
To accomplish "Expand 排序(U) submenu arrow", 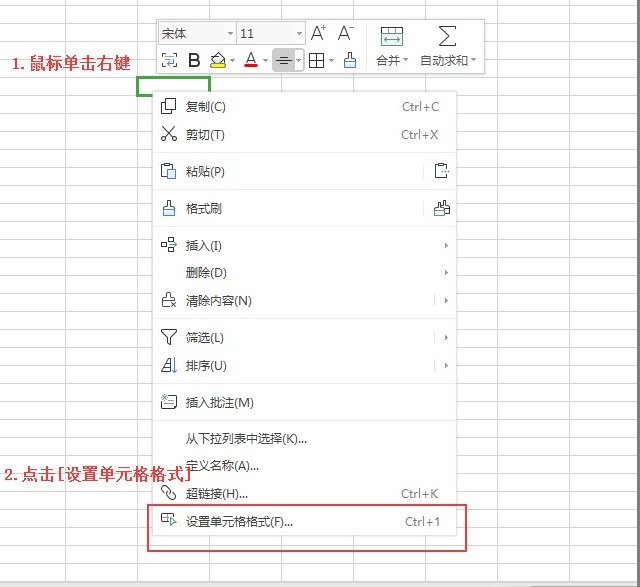I will [446, 365].
